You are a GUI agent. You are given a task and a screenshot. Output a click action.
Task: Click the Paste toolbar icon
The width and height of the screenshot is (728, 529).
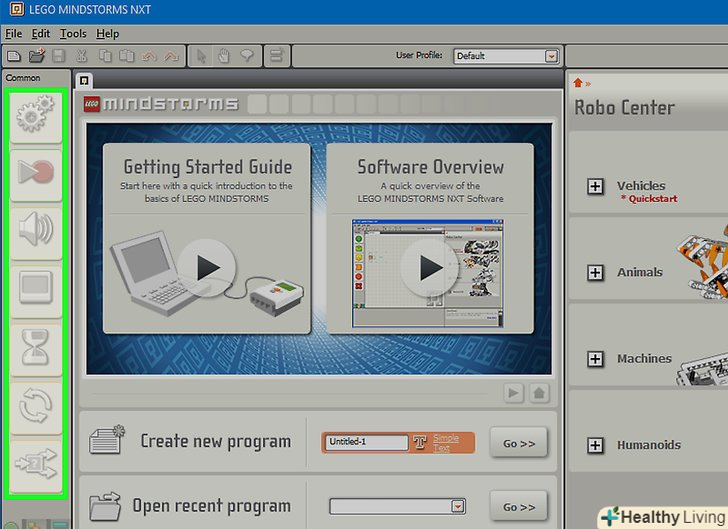point(127,56)
